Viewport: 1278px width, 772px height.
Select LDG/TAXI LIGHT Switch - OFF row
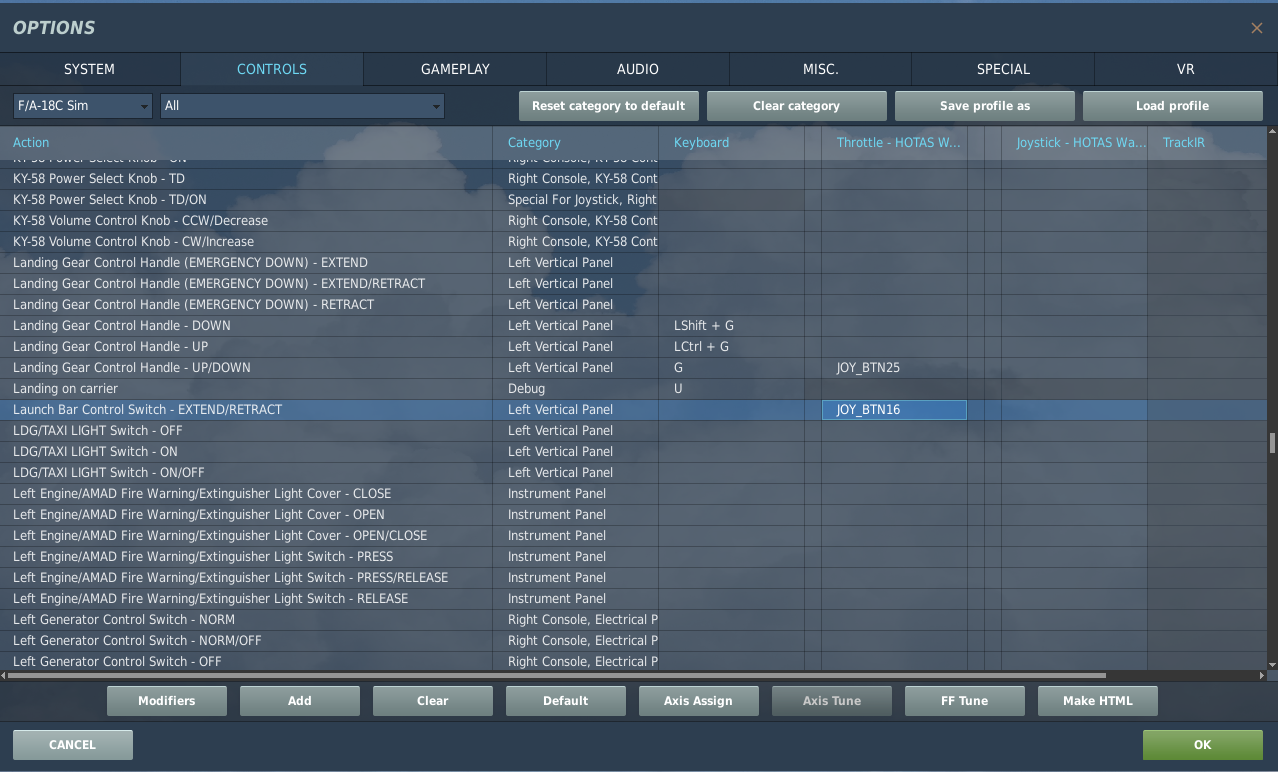tap(633, 431)
